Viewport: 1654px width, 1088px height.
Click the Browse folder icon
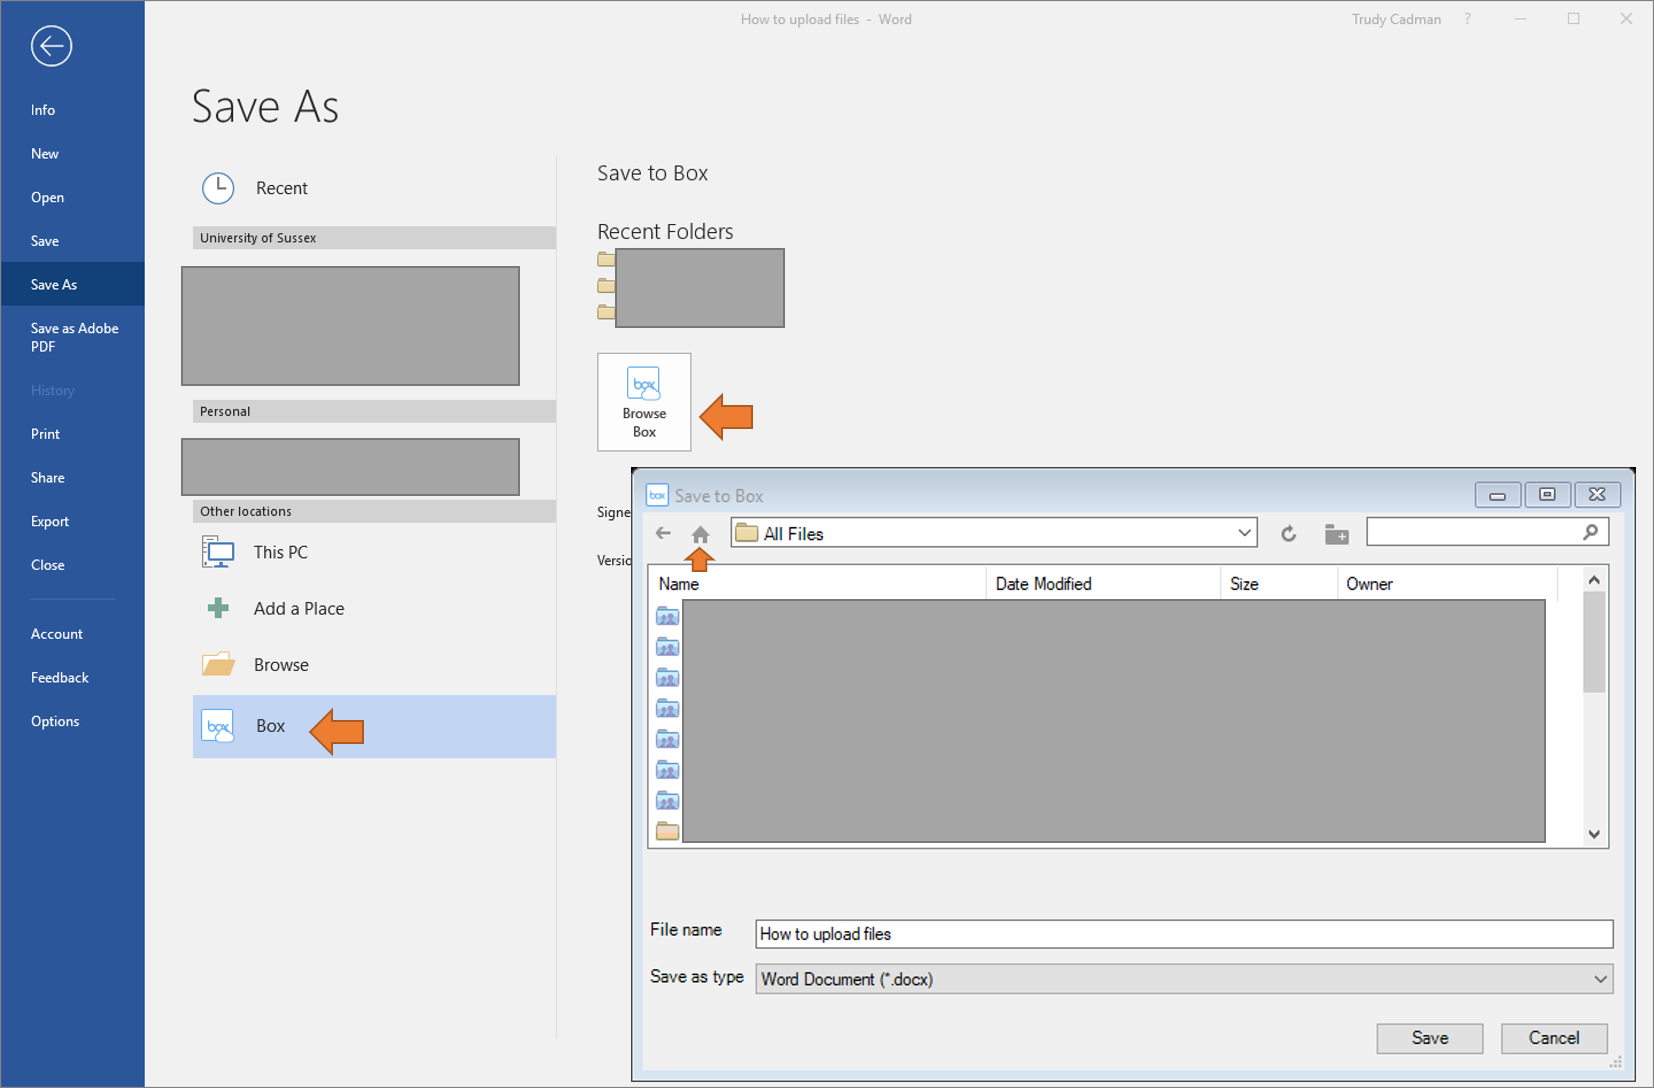pos(218,664)
